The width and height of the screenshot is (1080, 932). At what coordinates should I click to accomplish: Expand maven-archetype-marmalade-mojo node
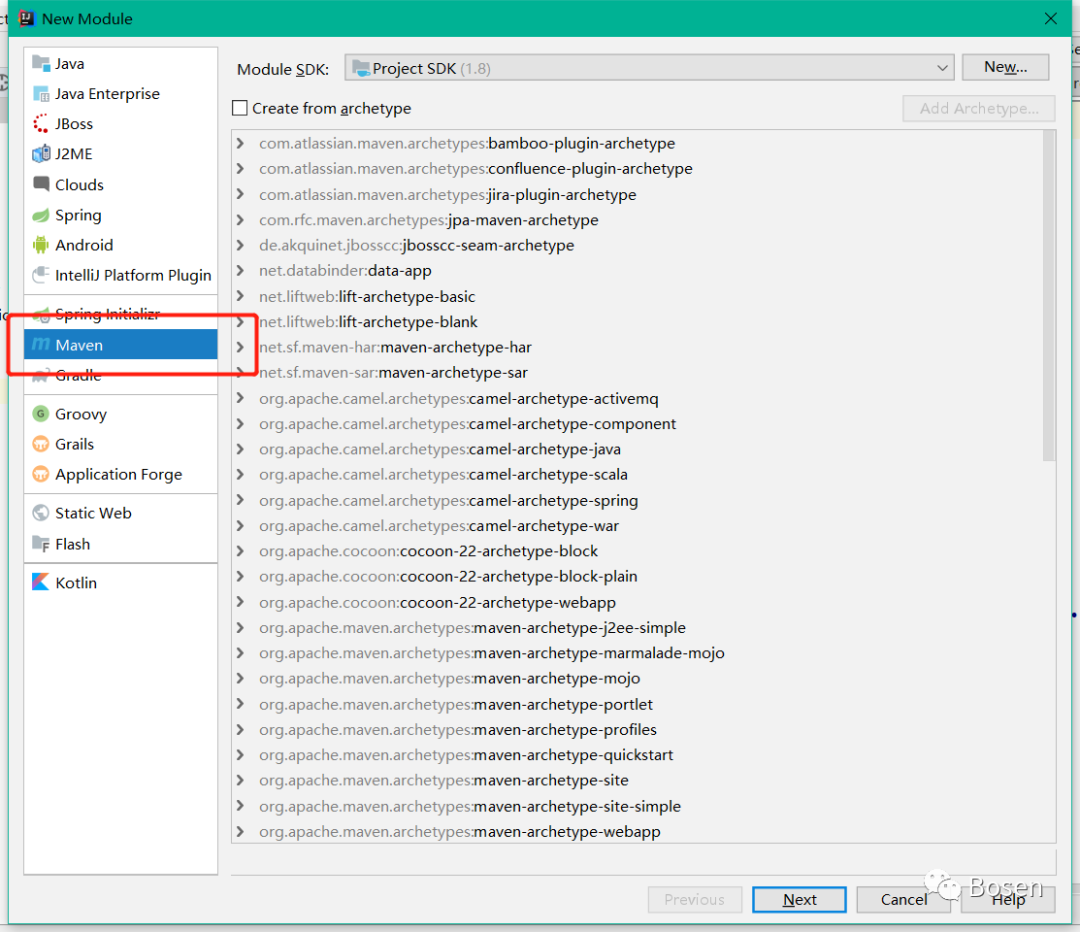[x=240, y=653]
